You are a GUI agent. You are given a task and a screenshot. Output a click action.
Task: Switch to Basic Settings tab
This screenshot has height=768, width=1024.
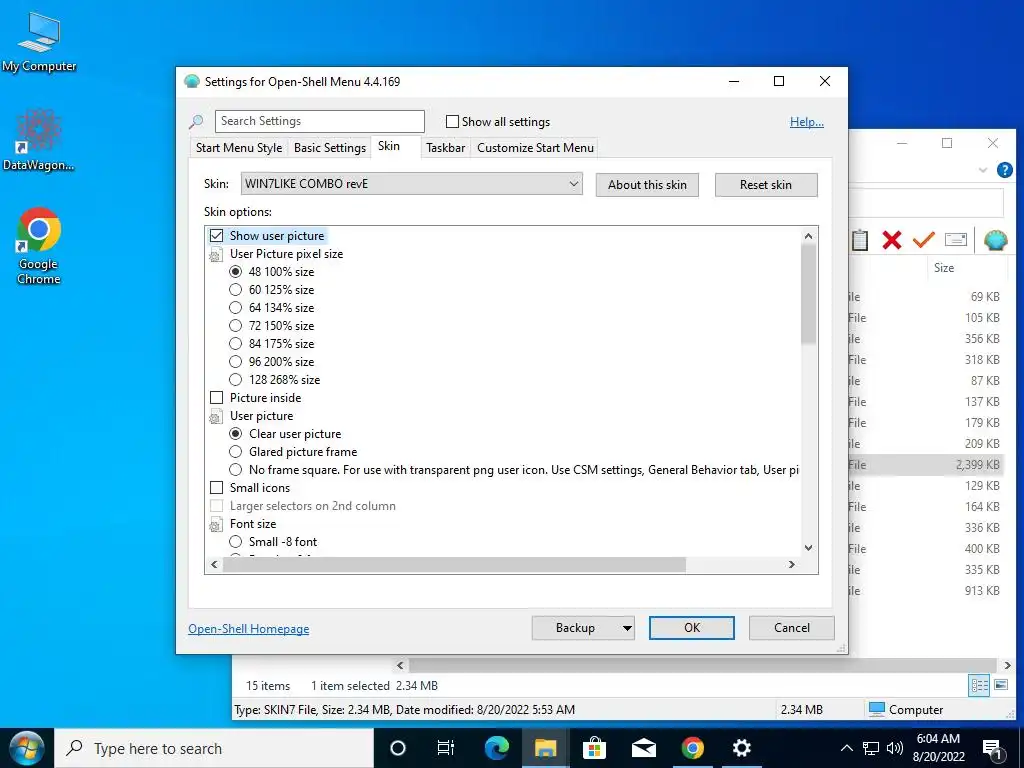click(x=330, y=148)
